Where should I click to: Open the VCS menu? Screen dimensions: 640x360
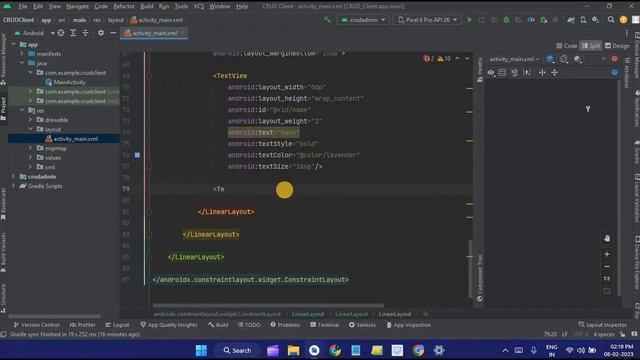[x=199, y=6]
